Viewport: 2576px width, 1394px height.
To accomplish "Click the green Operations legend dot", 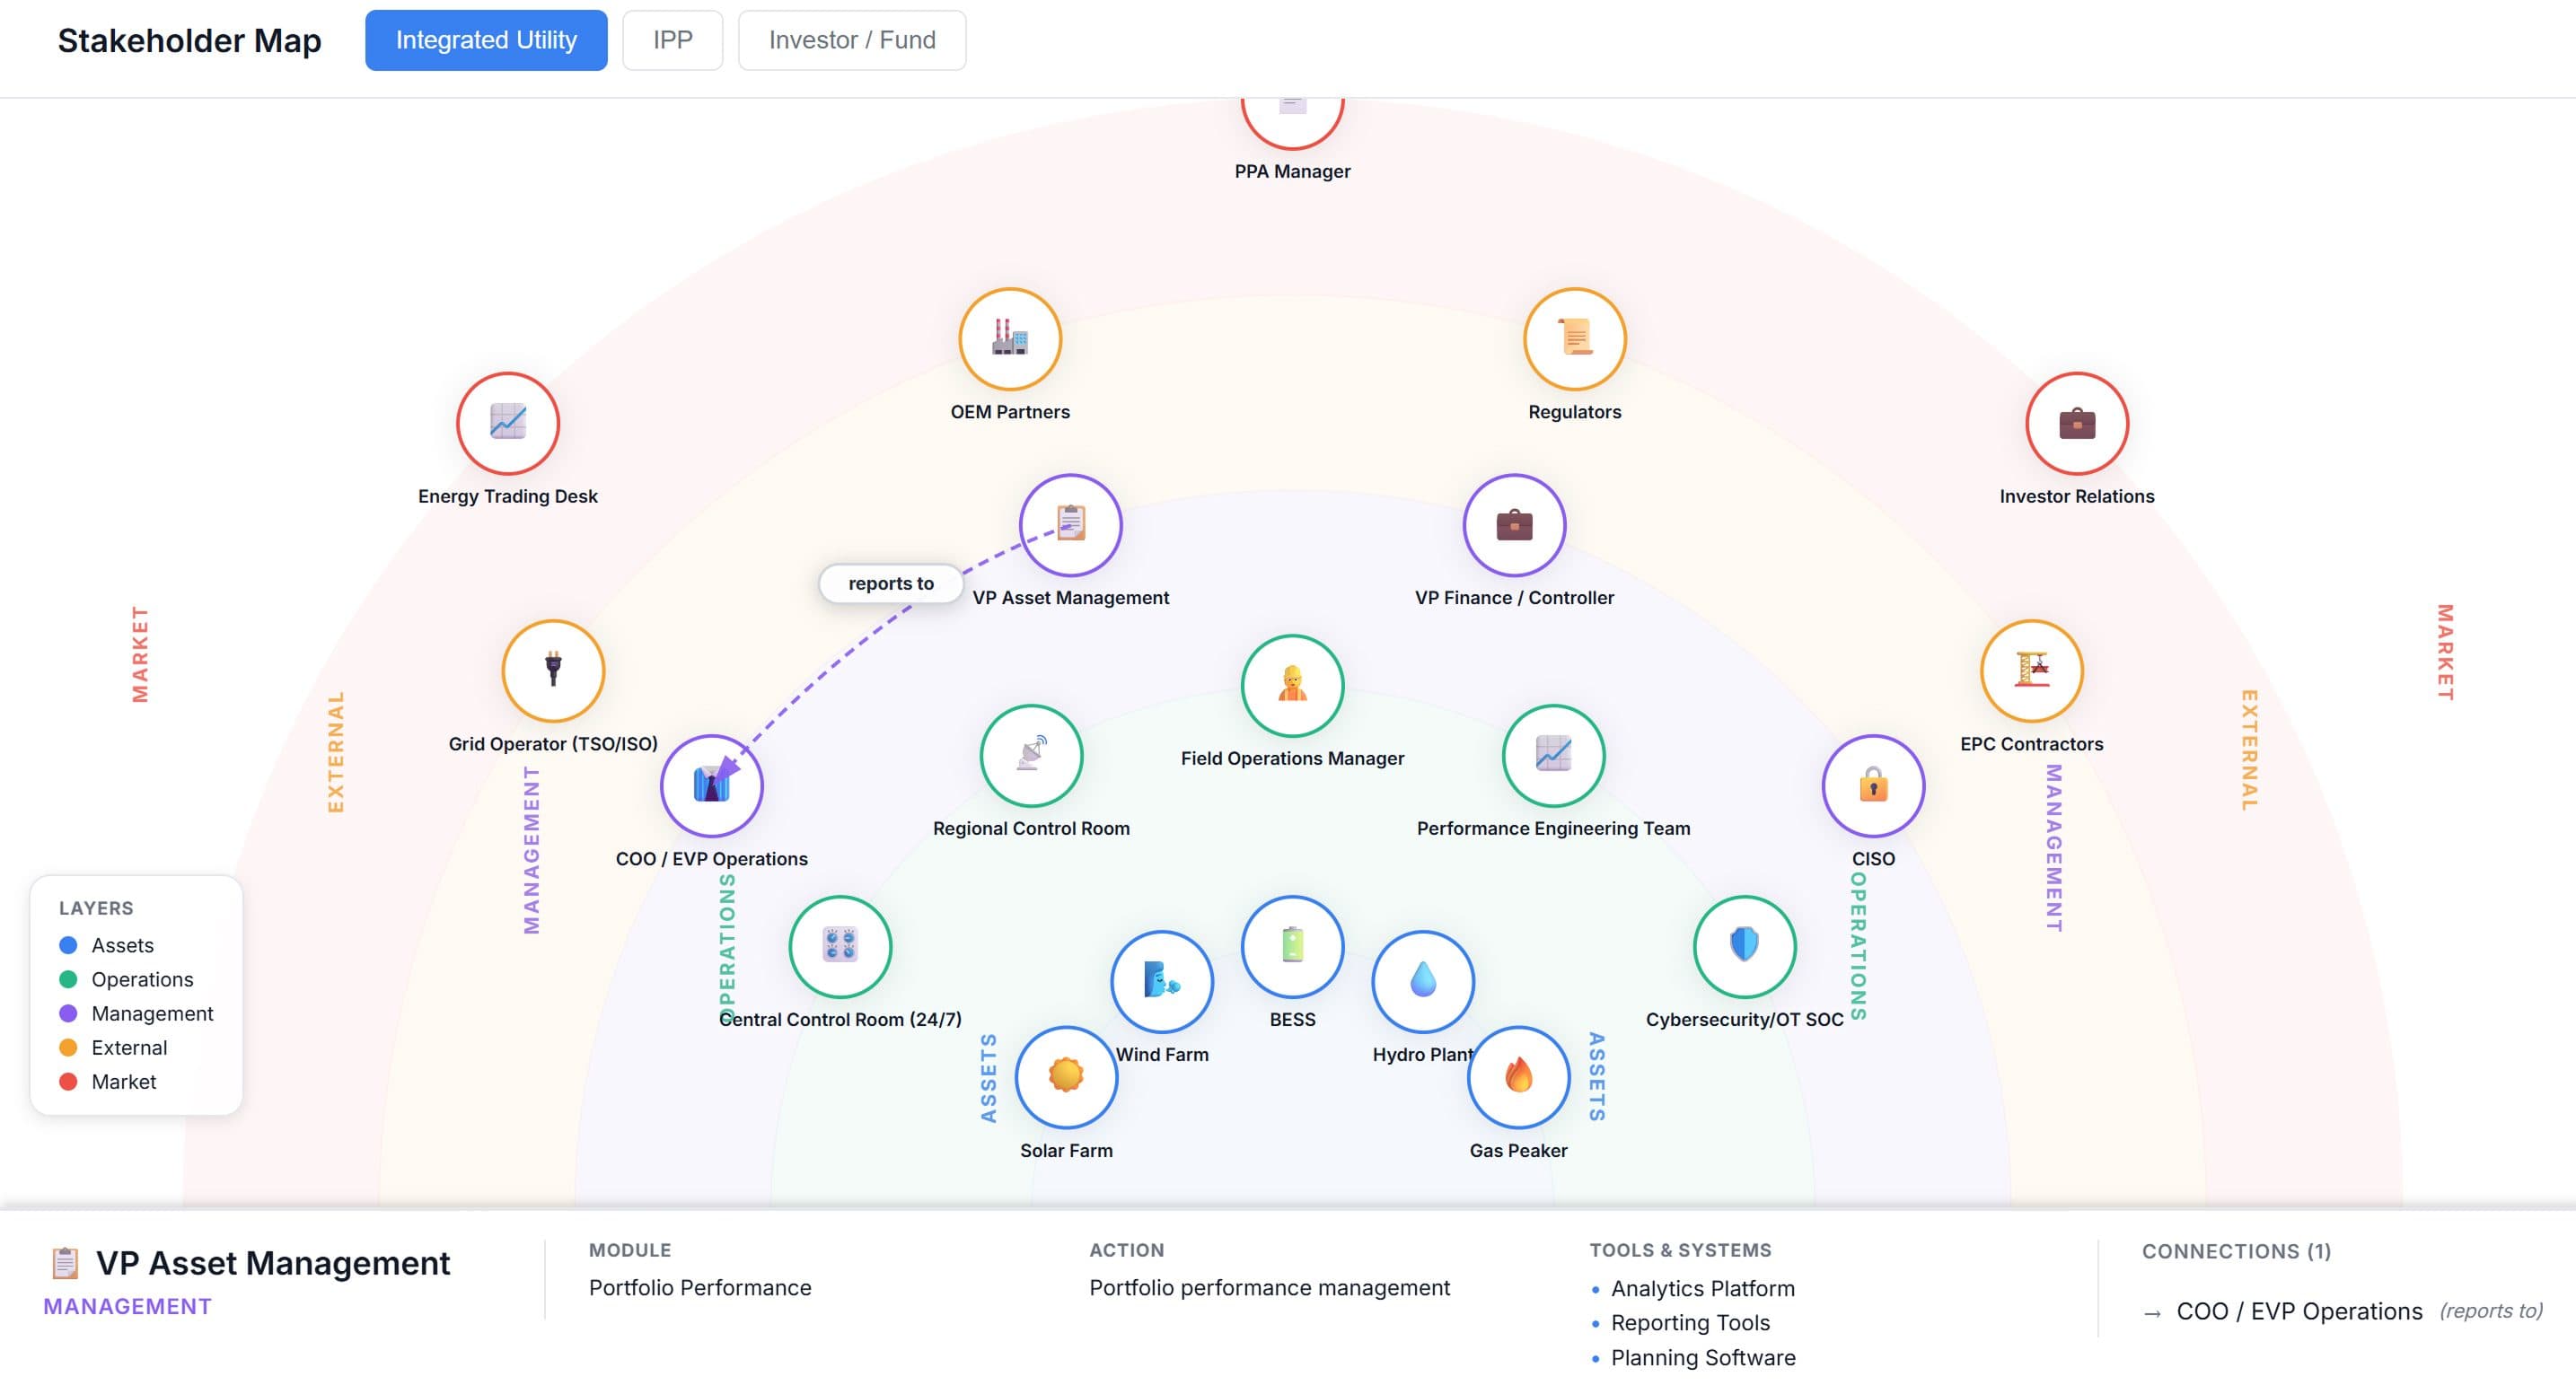I will [x=68, y=979].
